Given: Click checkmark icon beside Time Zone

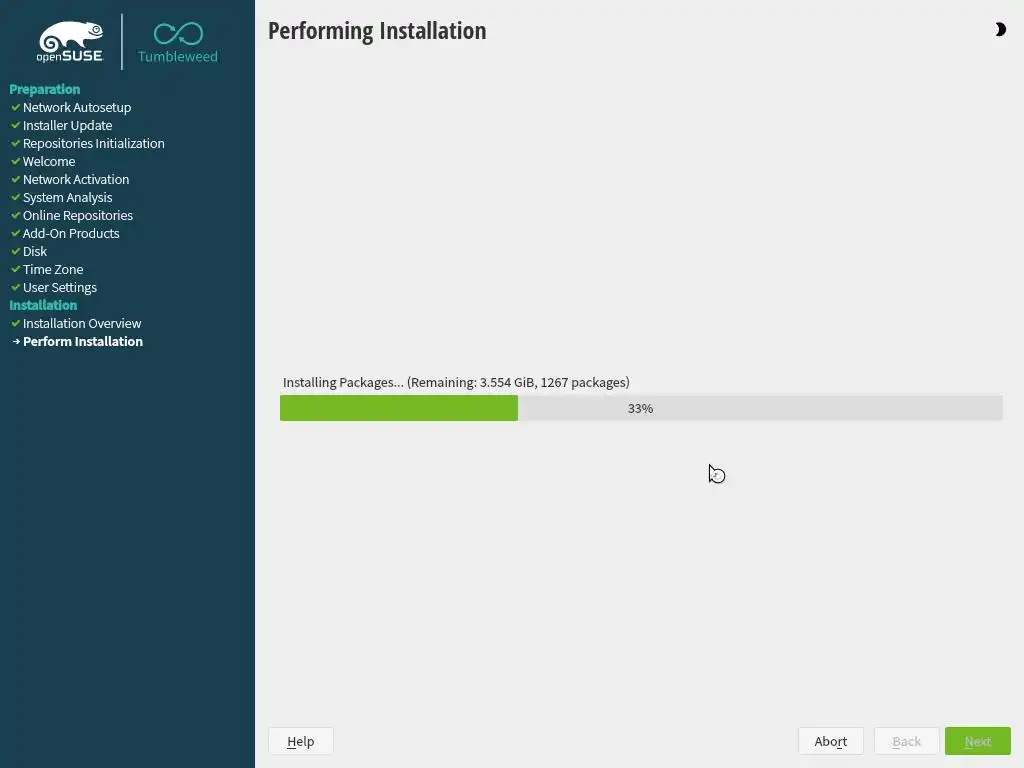Looking at the screenshot, I should 16,269.
